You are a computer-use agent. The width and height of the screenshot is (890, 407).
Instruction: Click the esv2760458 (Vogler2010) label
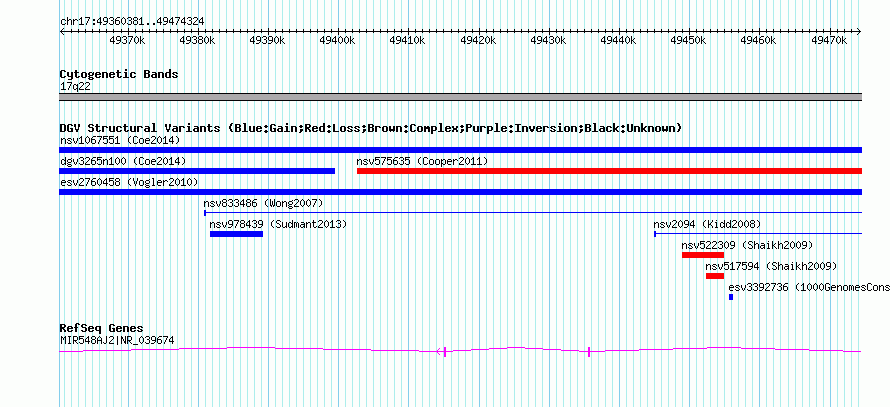(129, 182)
